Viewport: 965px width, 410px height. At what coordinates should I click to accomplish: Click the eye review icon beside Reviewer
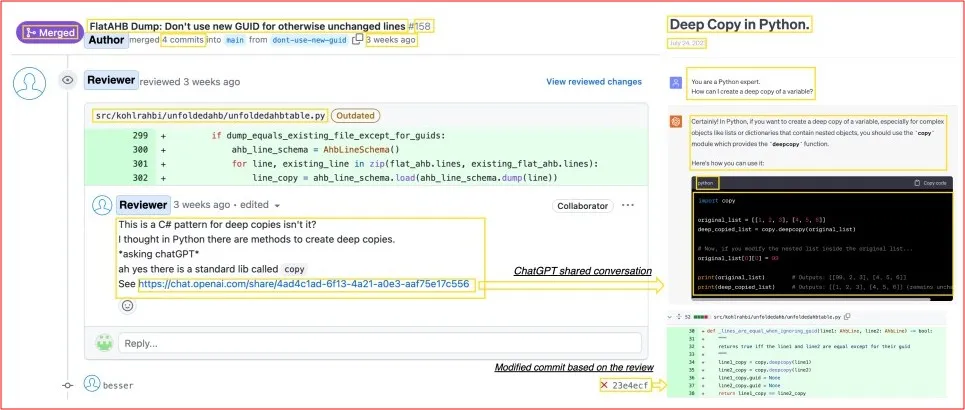(x=68, y=80)
